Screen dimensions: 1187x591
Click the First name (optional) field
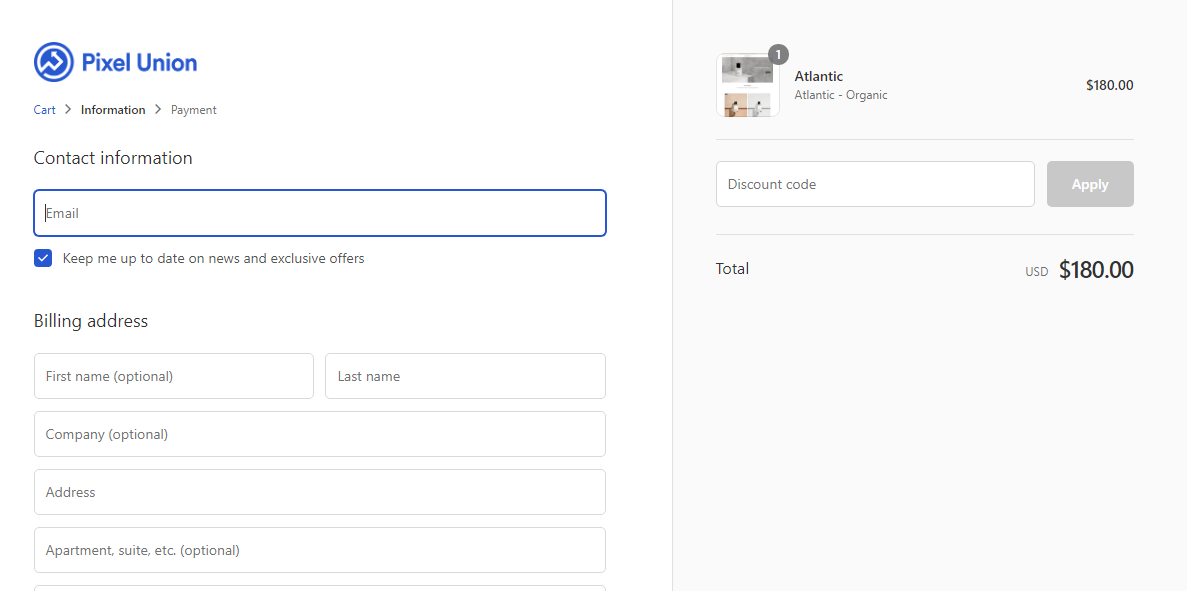[174, 376]
